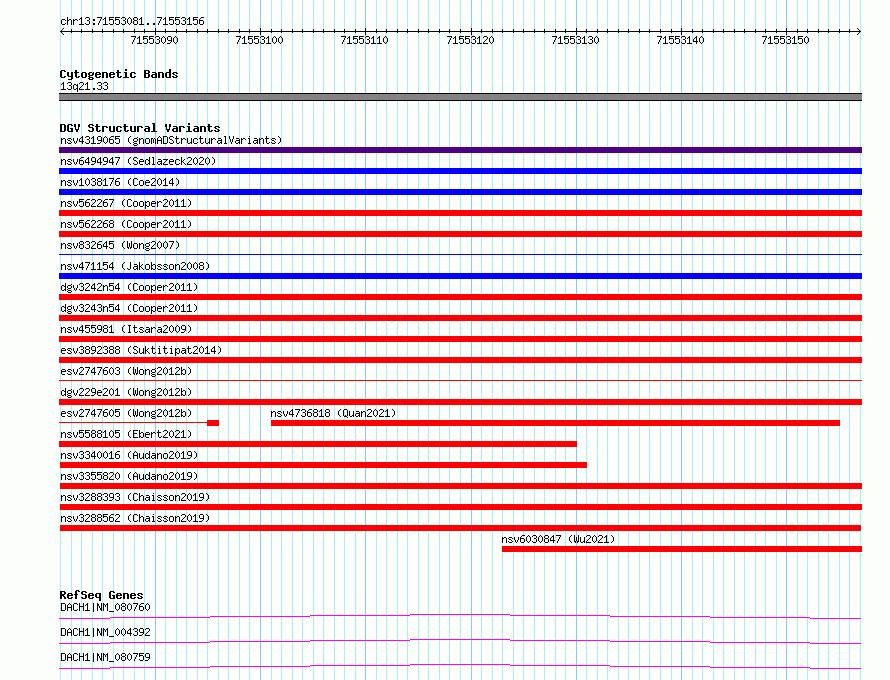Viewport: 890px width, 680px height.
Task: Click the red nsv6030847 variant bar
Action: [x=682, y=549]
